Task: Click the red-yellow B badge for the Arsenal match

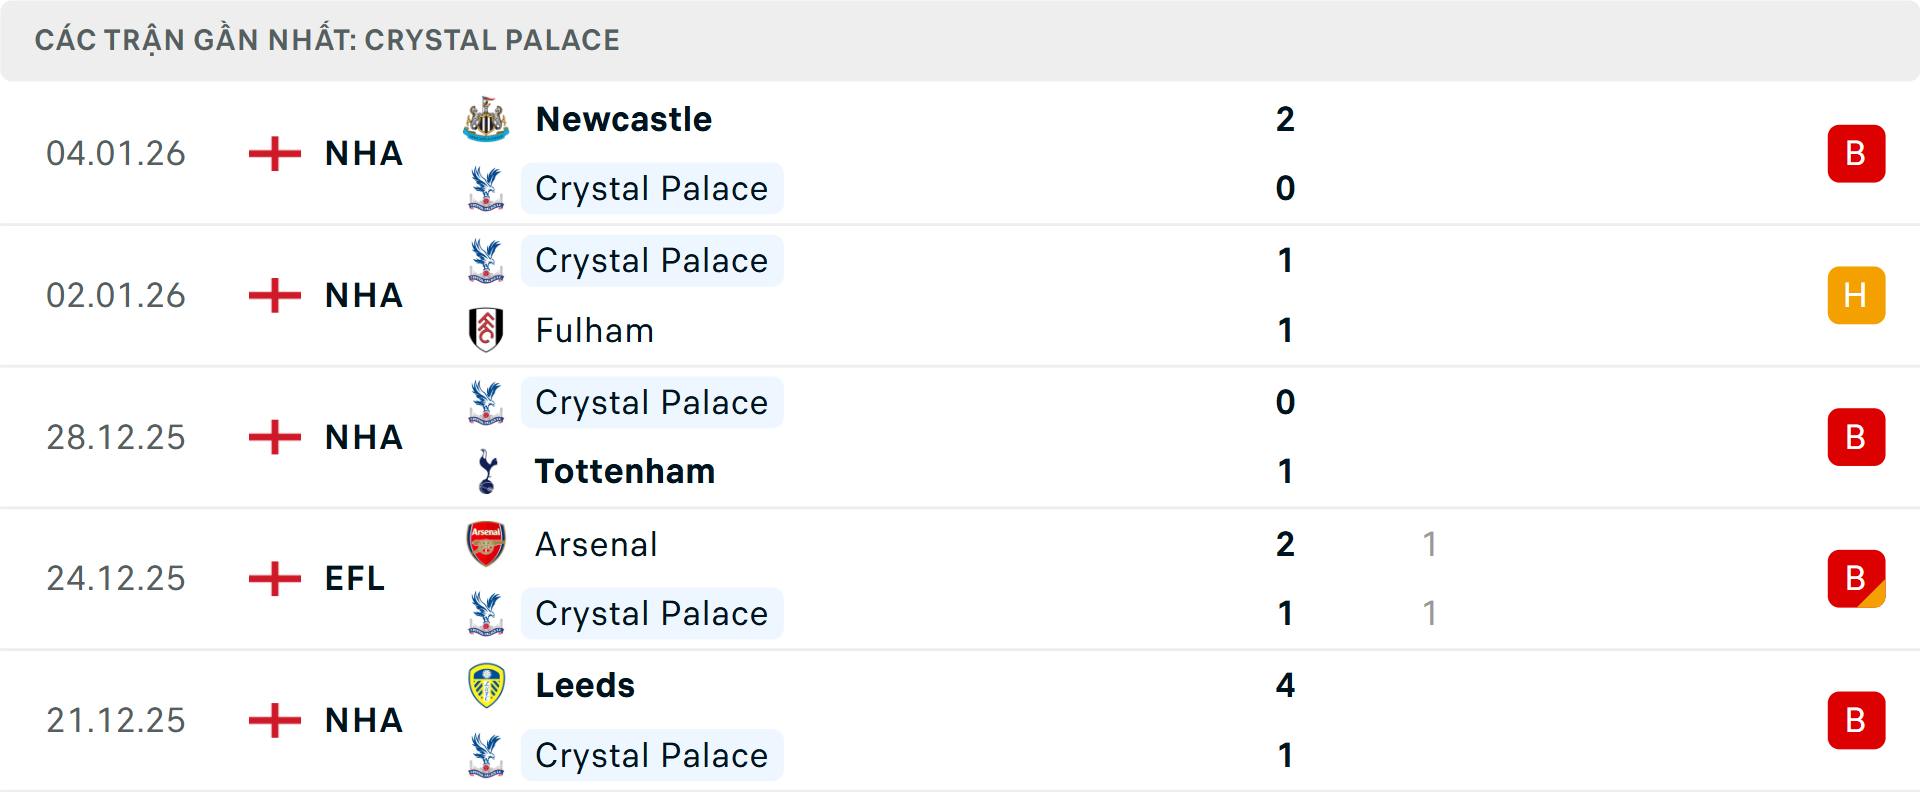Action: [x=1856, y=578]
